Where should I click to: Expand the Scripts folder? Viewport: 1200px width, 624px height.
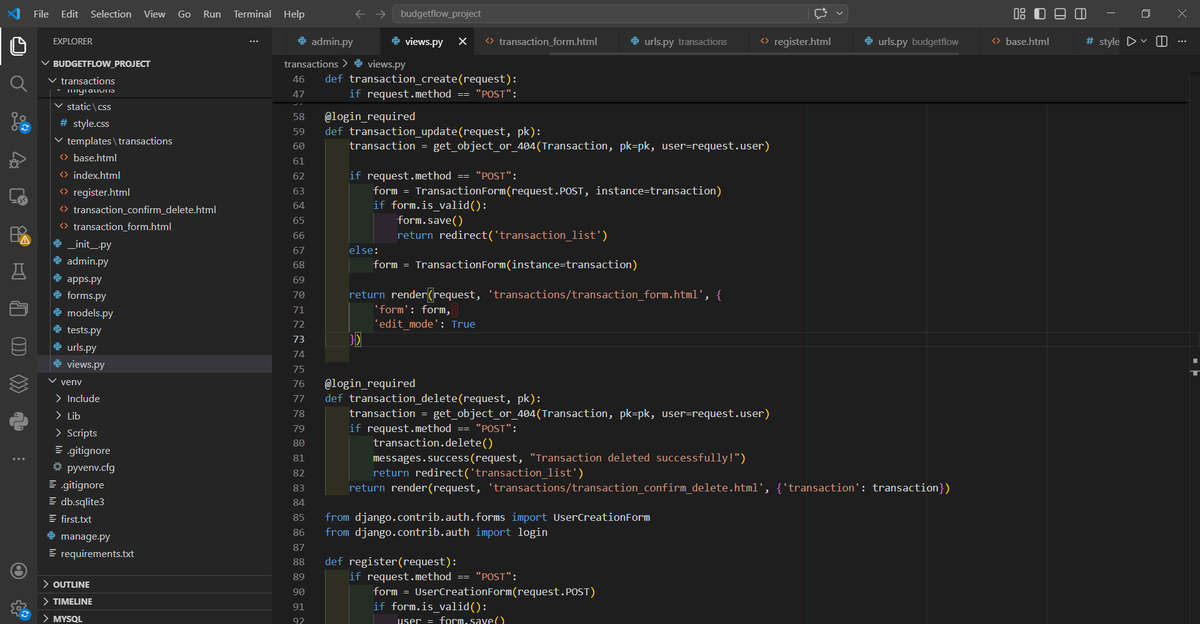59,433
